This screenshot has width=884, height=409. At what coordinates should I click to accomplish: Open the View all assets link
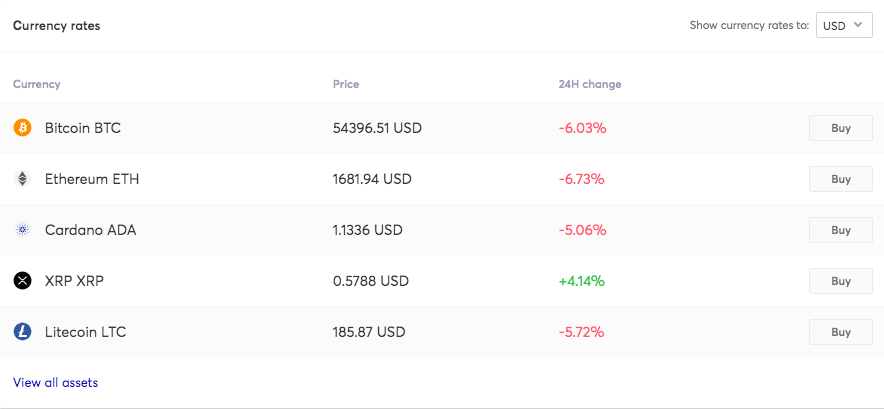(55, 382)
